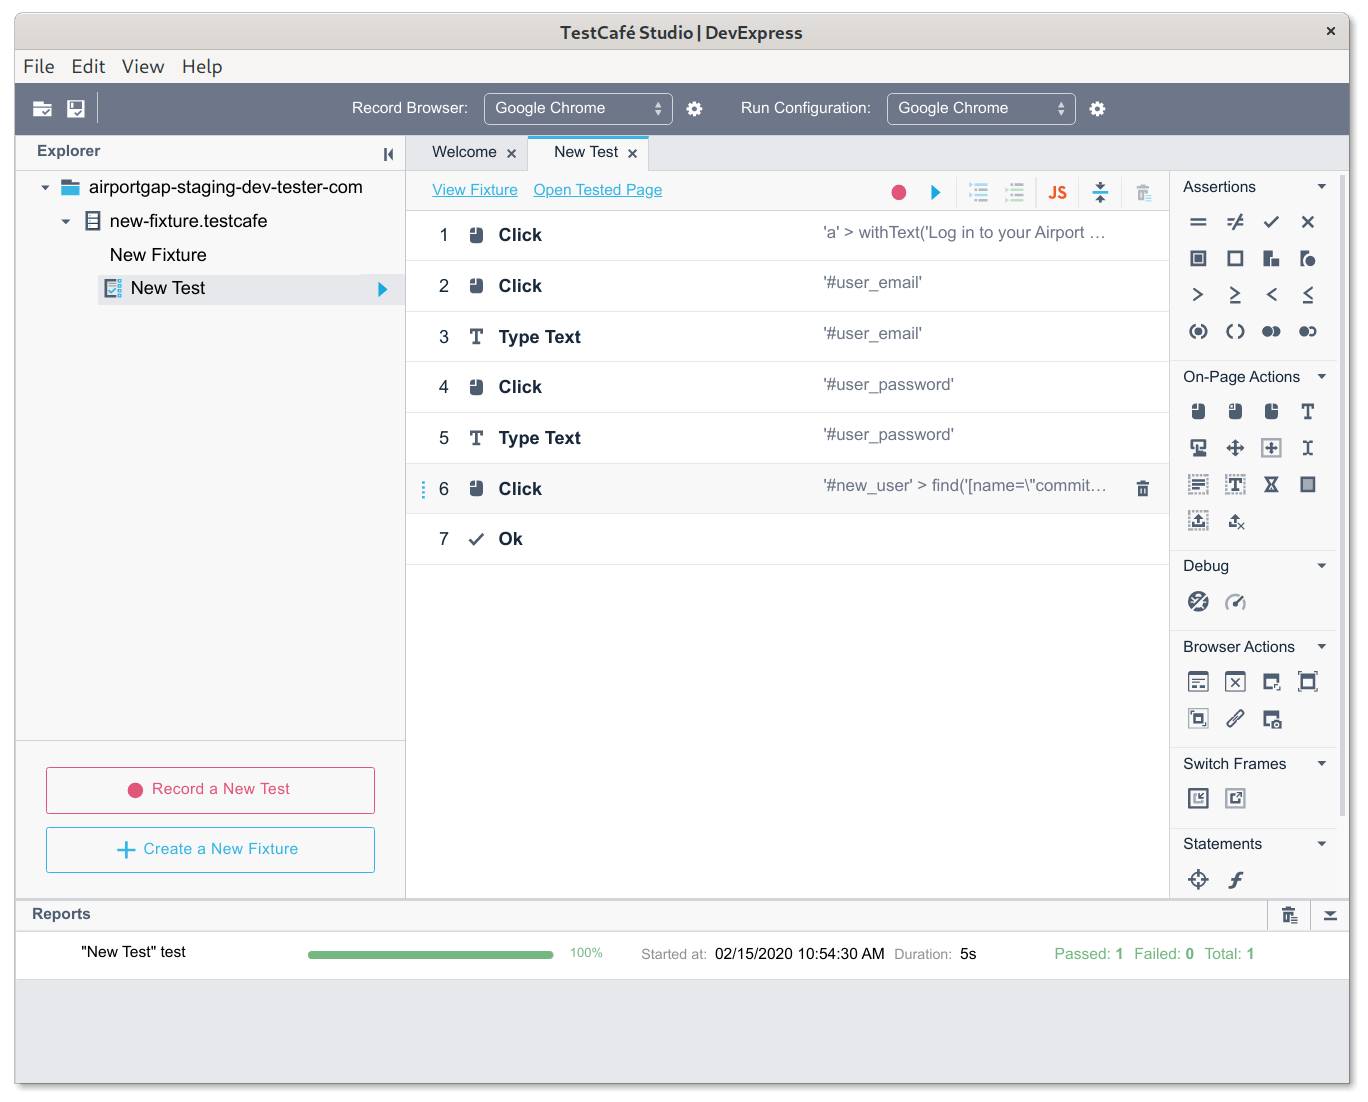Open the folder icon in the top toolbar
Screen dimensions: 1368x1102
click(x=42, y=109)
